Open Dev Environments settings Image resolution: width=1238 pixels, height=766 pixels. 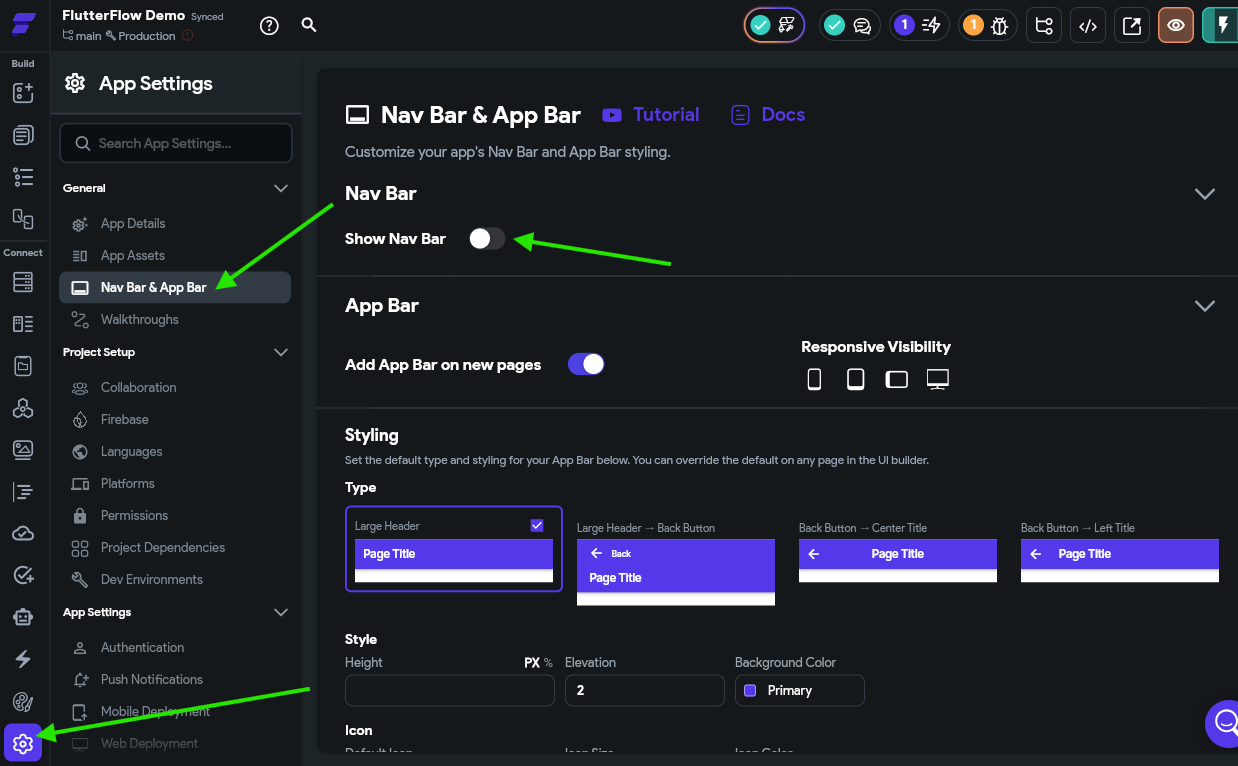[x=175, y=579]
